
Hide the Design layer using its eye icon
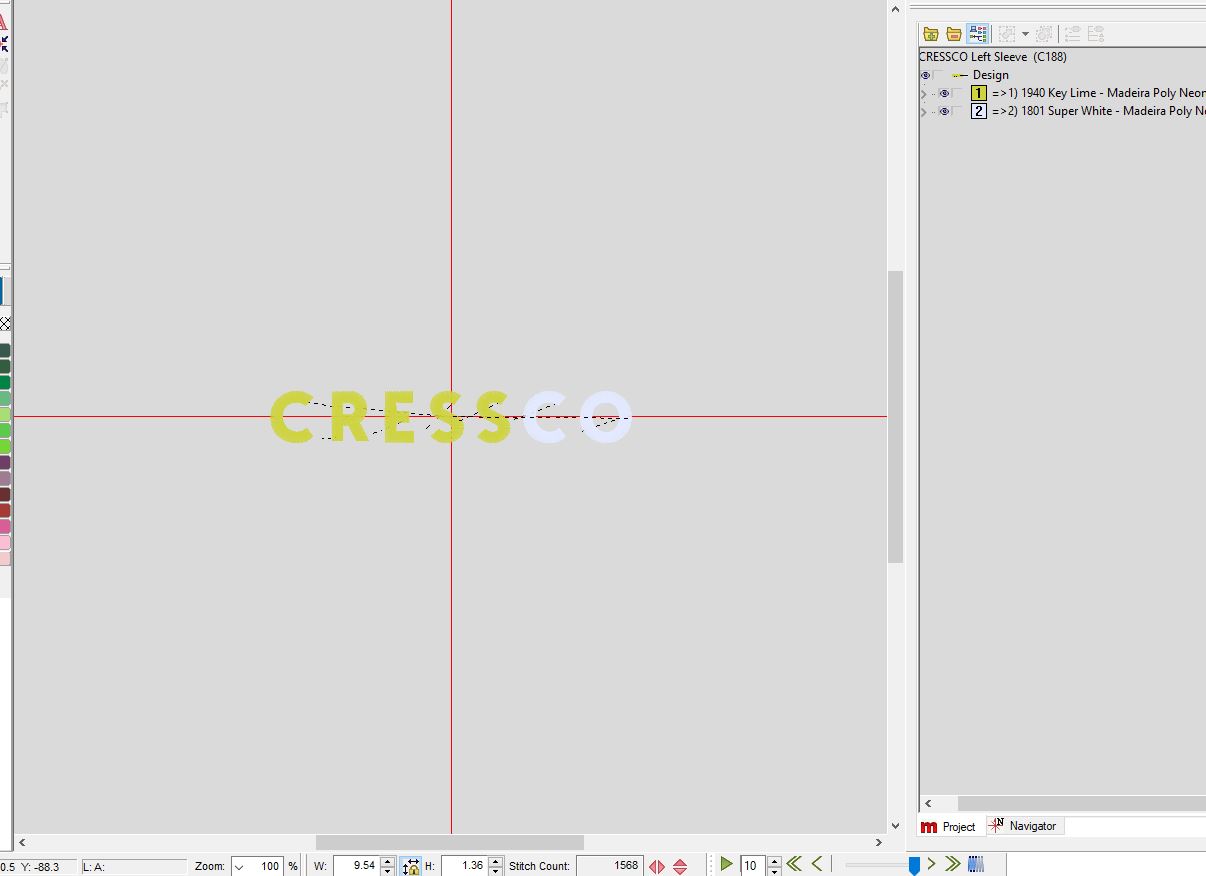[x=925, y=75]
